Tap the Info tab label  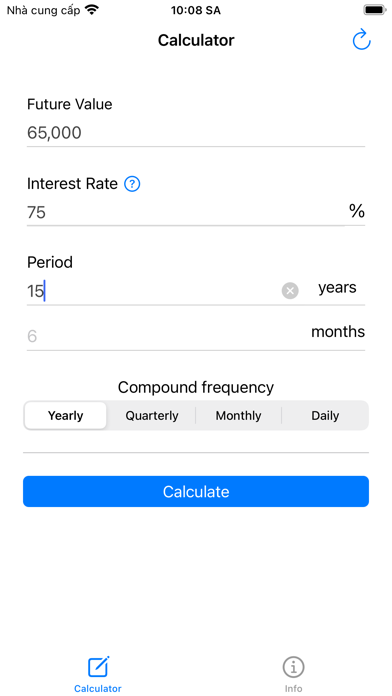(293, 688)
